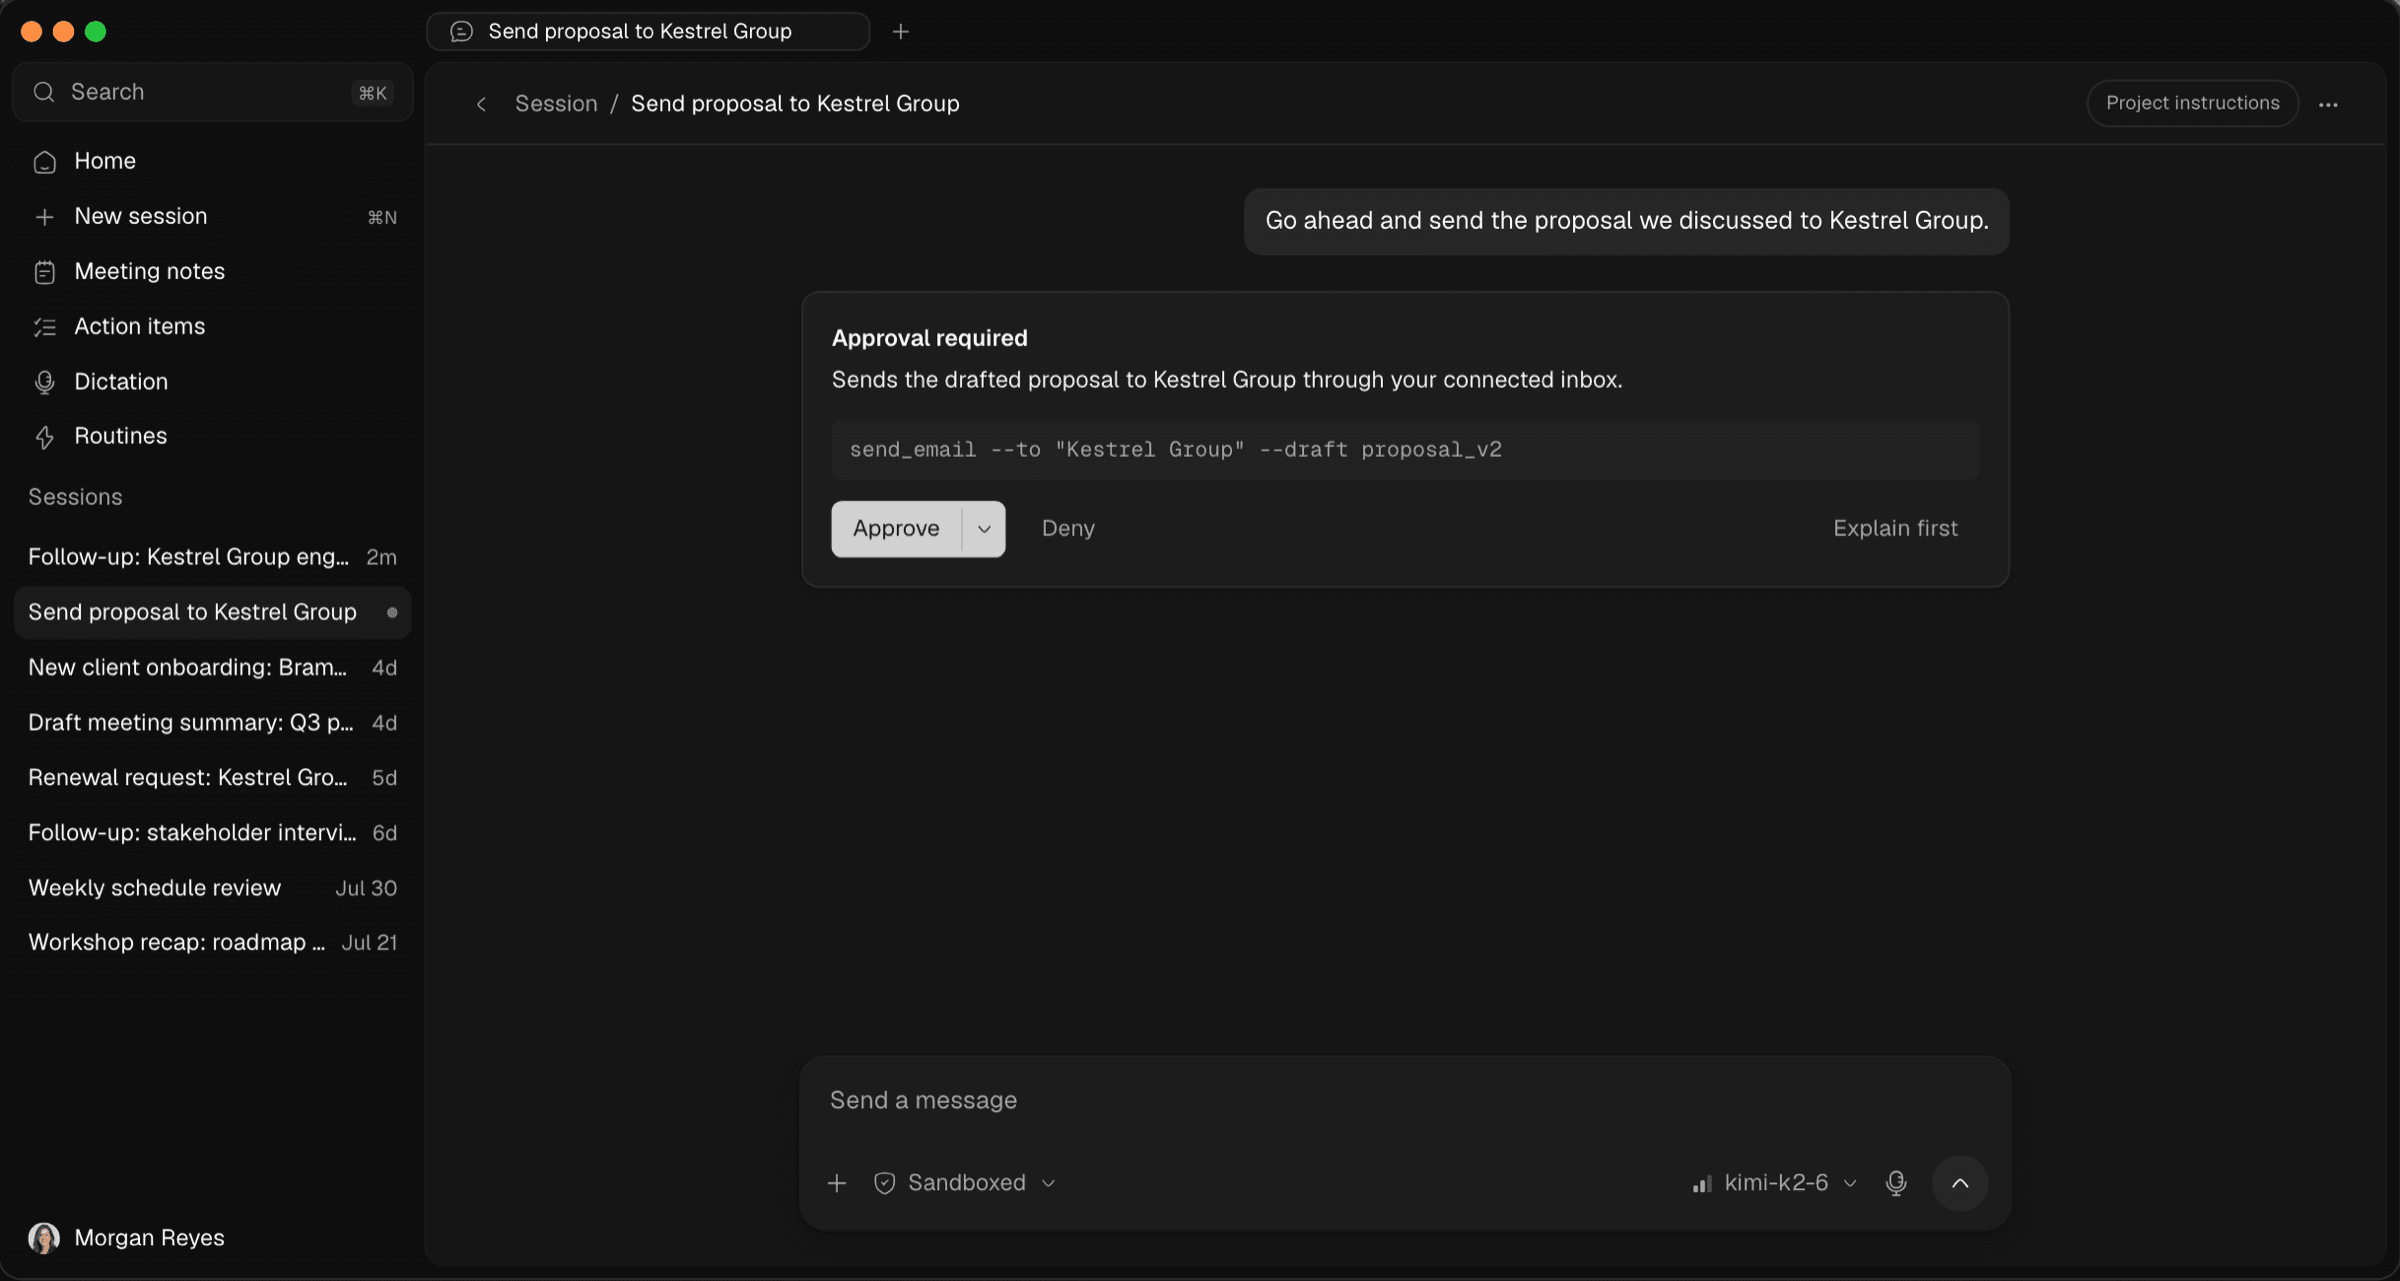Open Project instructions
Viewport: 2400px width, 1281px height.
pos(2192,103)
